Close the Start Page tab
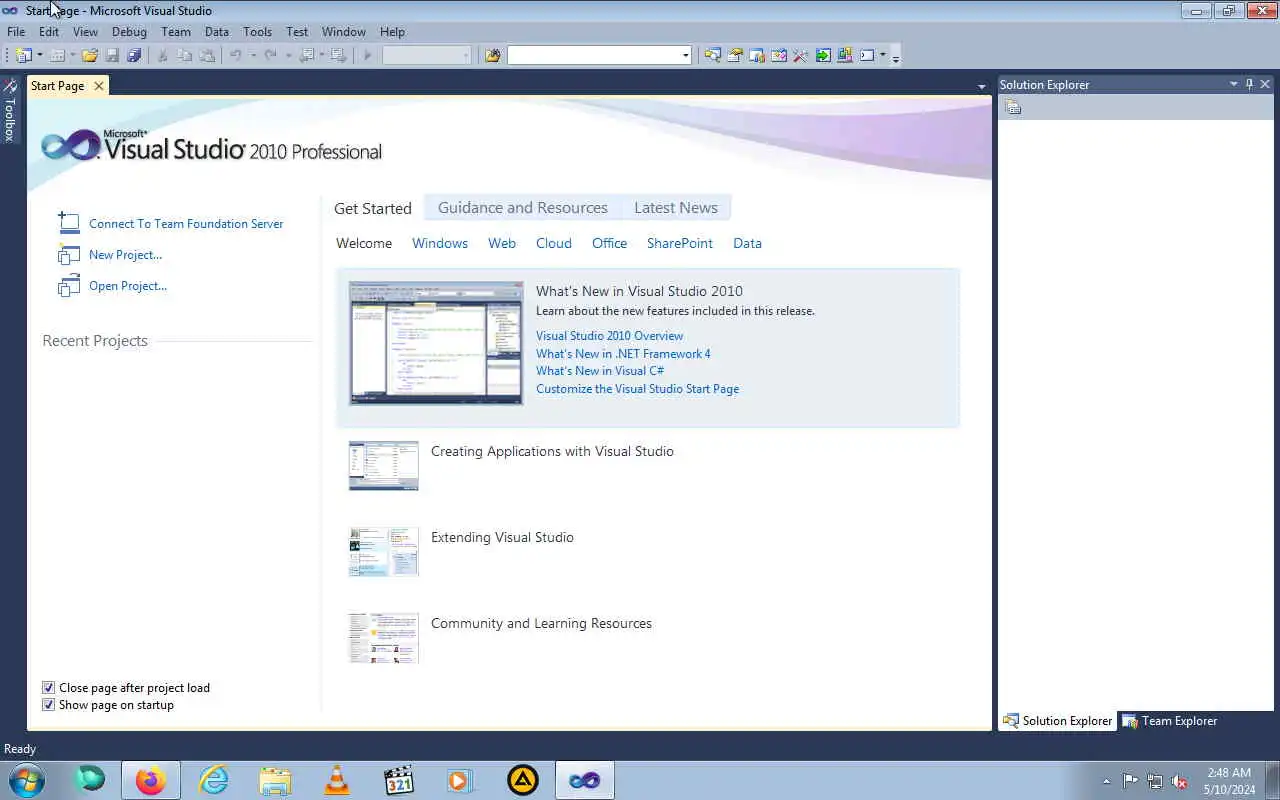The height and width of the screenshot is (800, 1280). (x=98, y=86)
